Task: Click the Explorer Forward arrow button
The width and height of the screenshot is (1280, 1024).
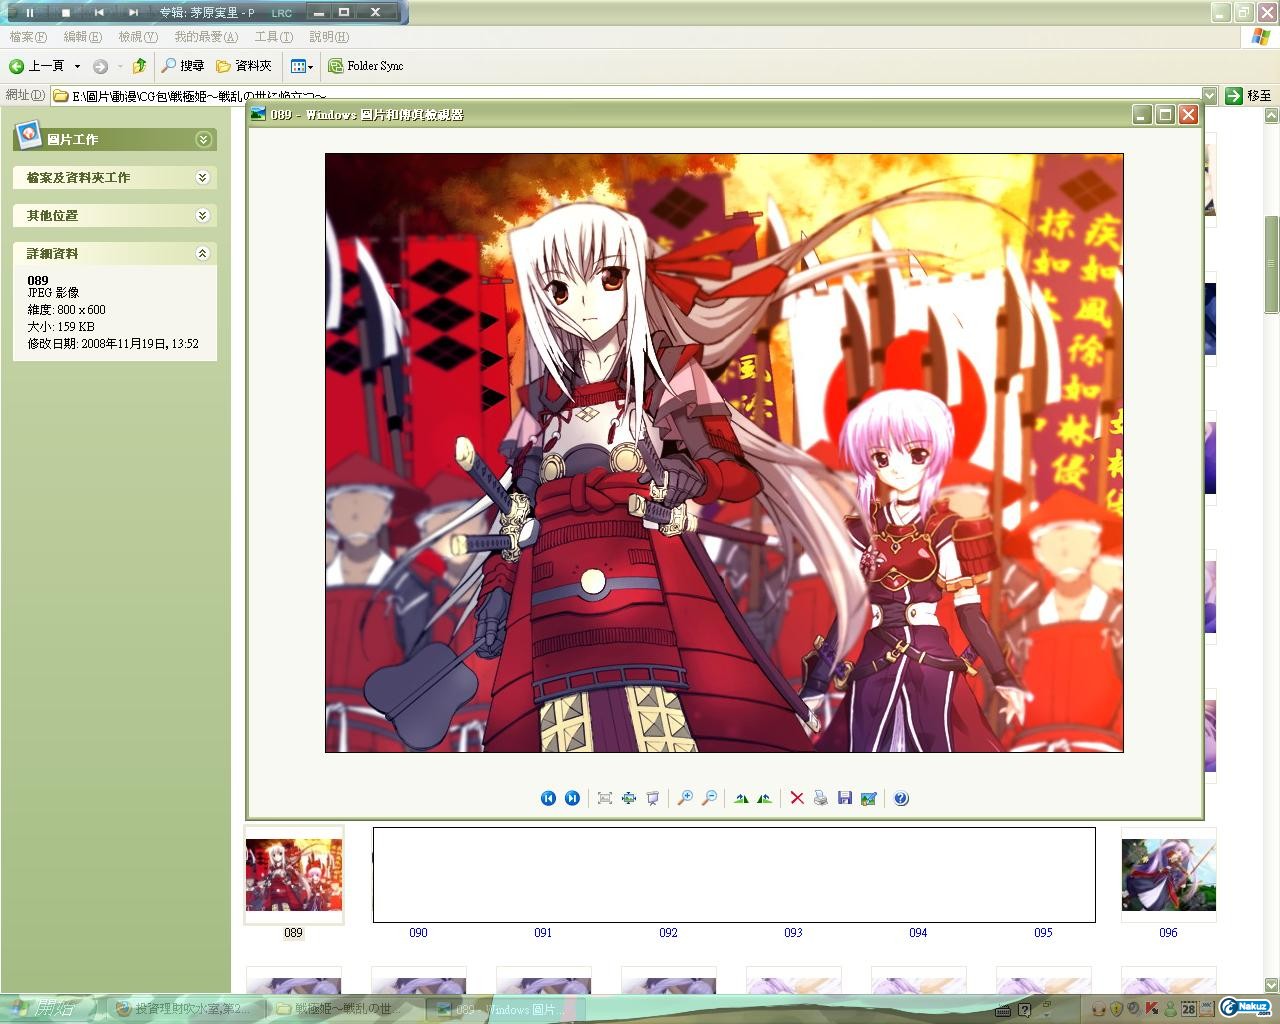Action: pyautogui.click(x=100, y=66)
